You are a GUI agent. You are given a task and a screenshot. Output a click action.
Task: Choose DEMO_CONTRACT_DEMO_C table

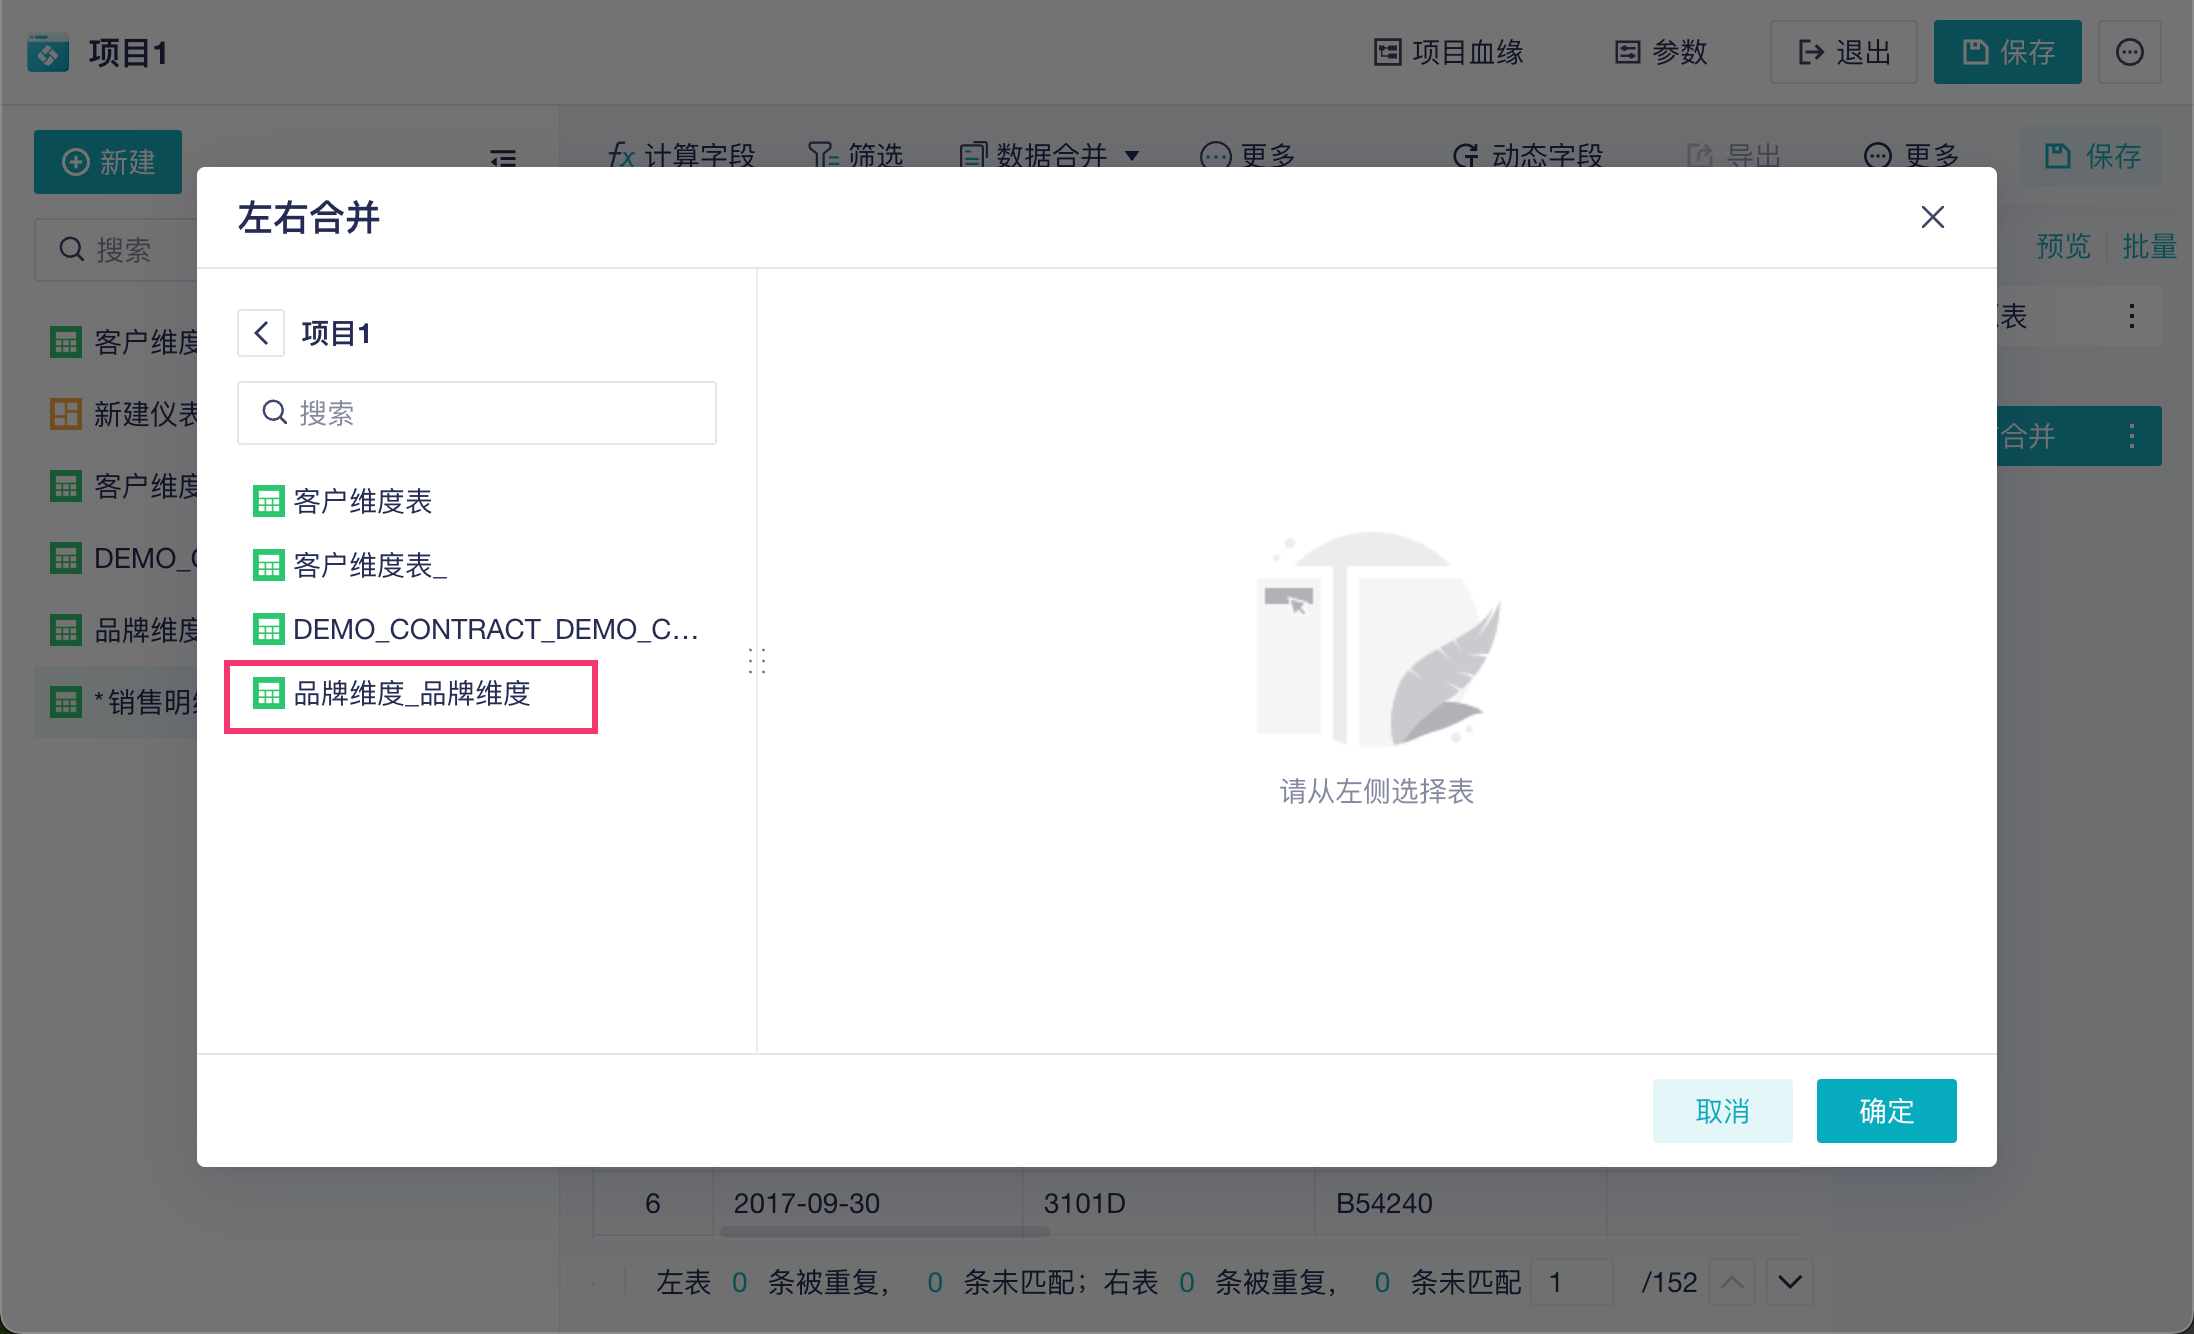coord(494,629)
